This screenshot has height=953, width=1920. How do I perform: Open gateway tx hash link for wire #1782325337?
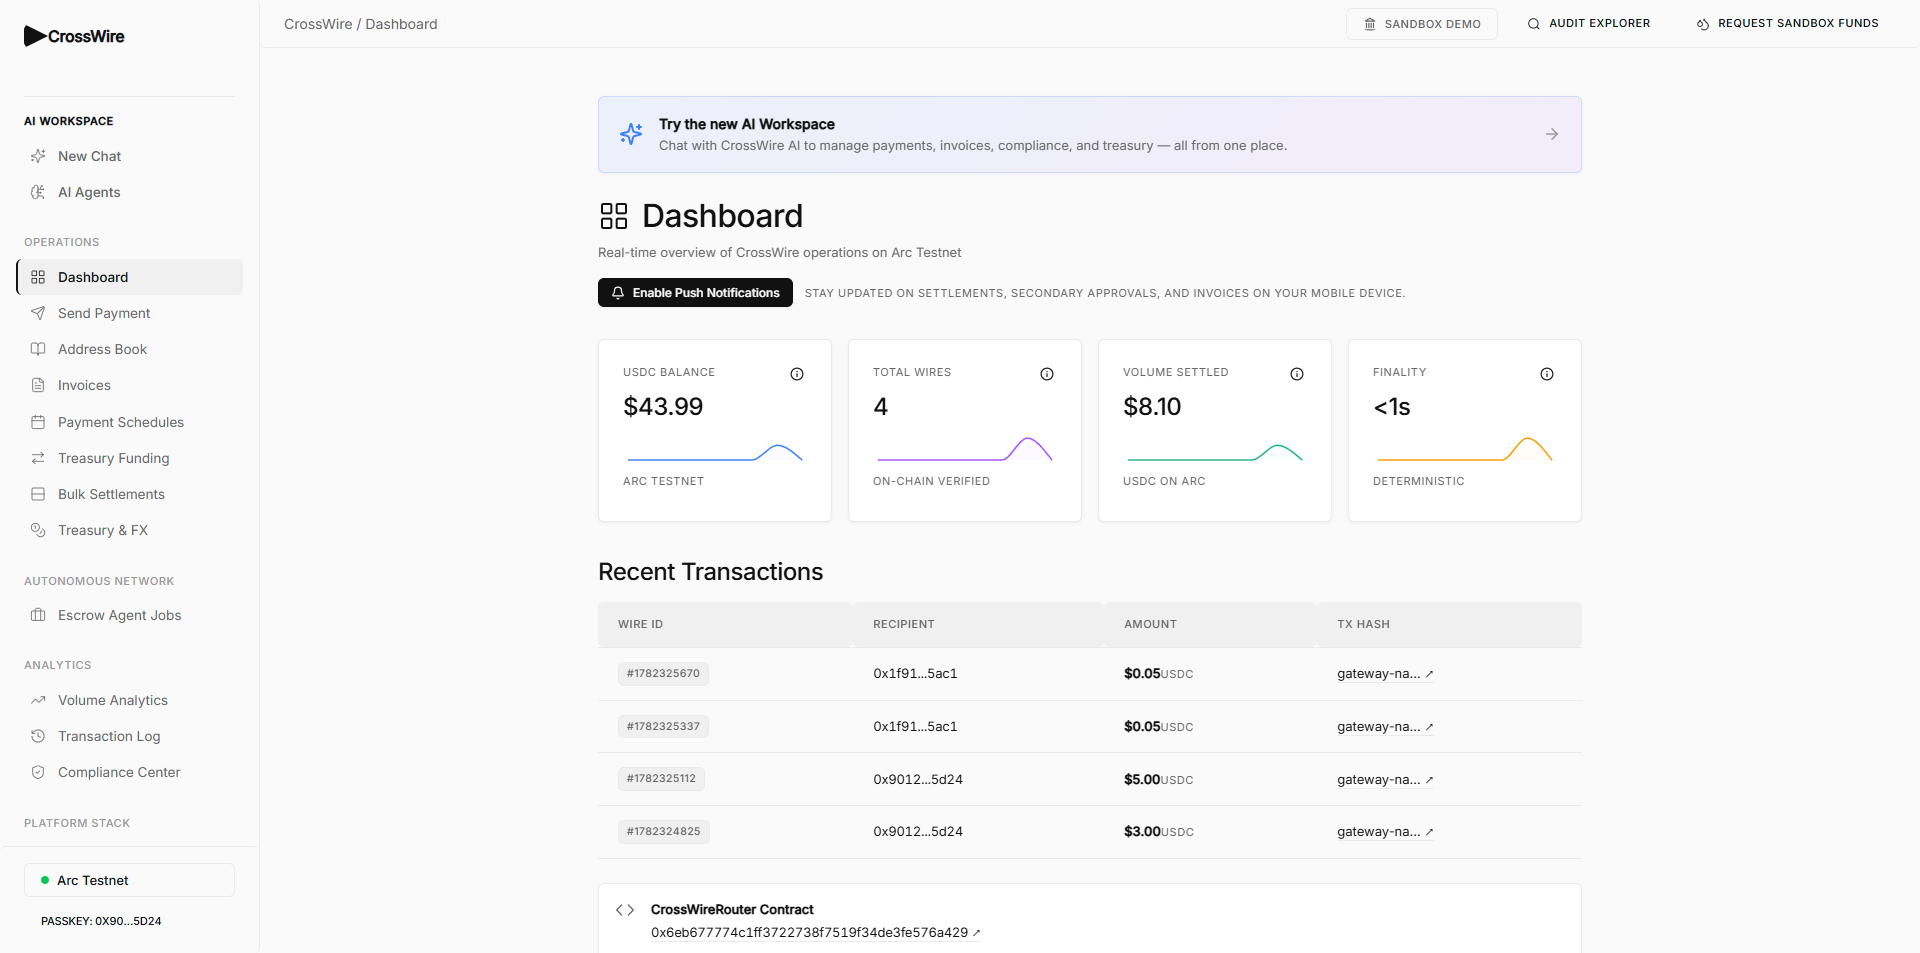click(1385, 727)
